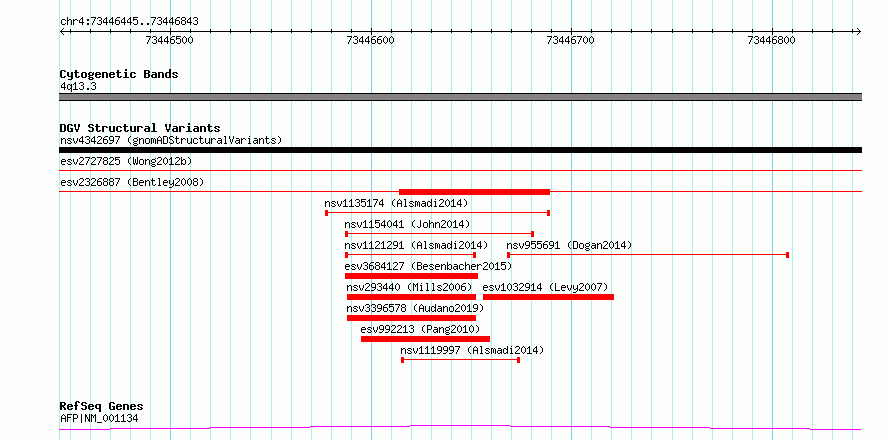Click the DGV Structural Variants track title
This screenshot has height=440, width=890.
click(140, 128)
